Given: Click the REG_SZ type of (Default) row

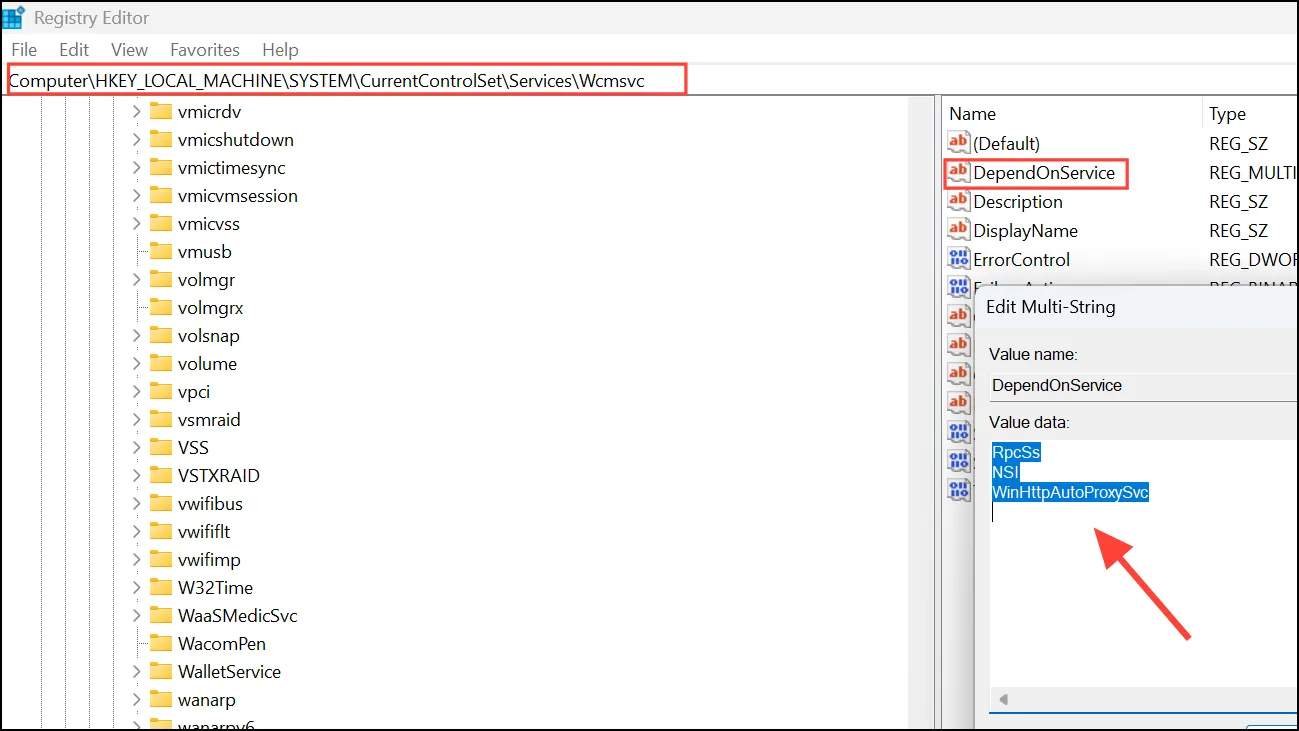Looking at the screenshot, I should click(x=1238, y=143).
